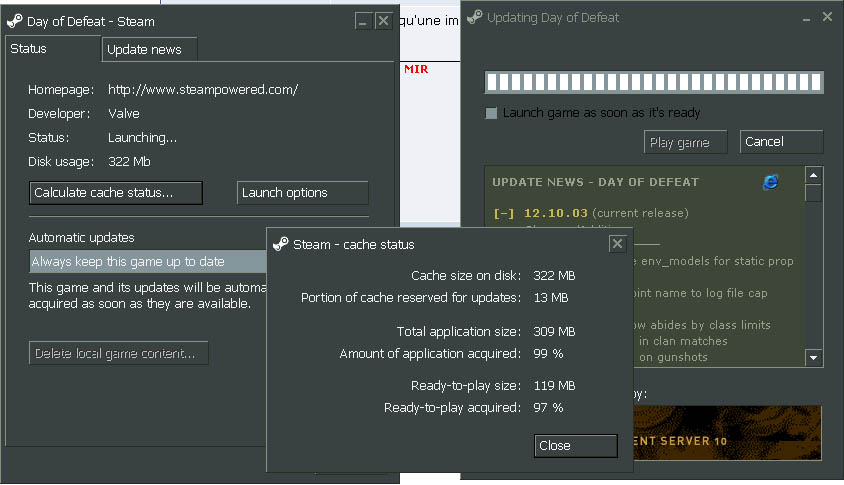
Task: Open the Internet Explorer icon in update news
Action: [770, 181]
